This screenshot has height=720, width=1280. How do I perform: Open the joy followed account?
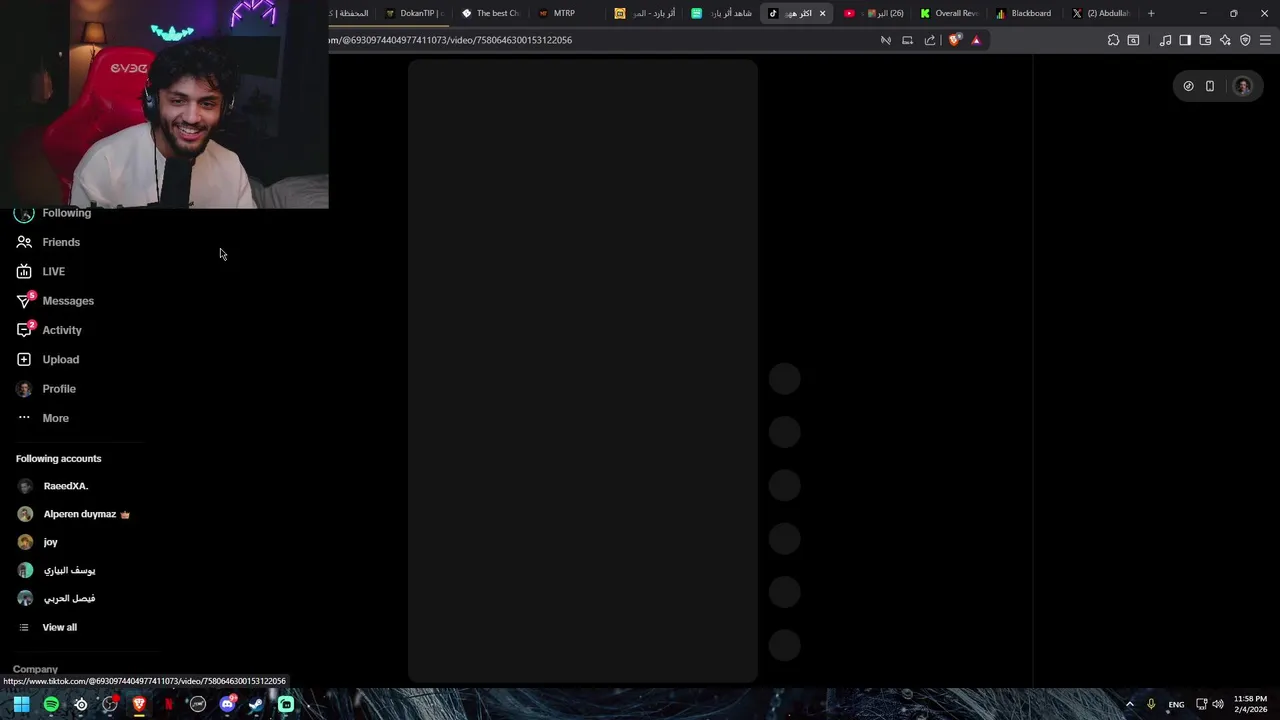[x=50, y=542]
